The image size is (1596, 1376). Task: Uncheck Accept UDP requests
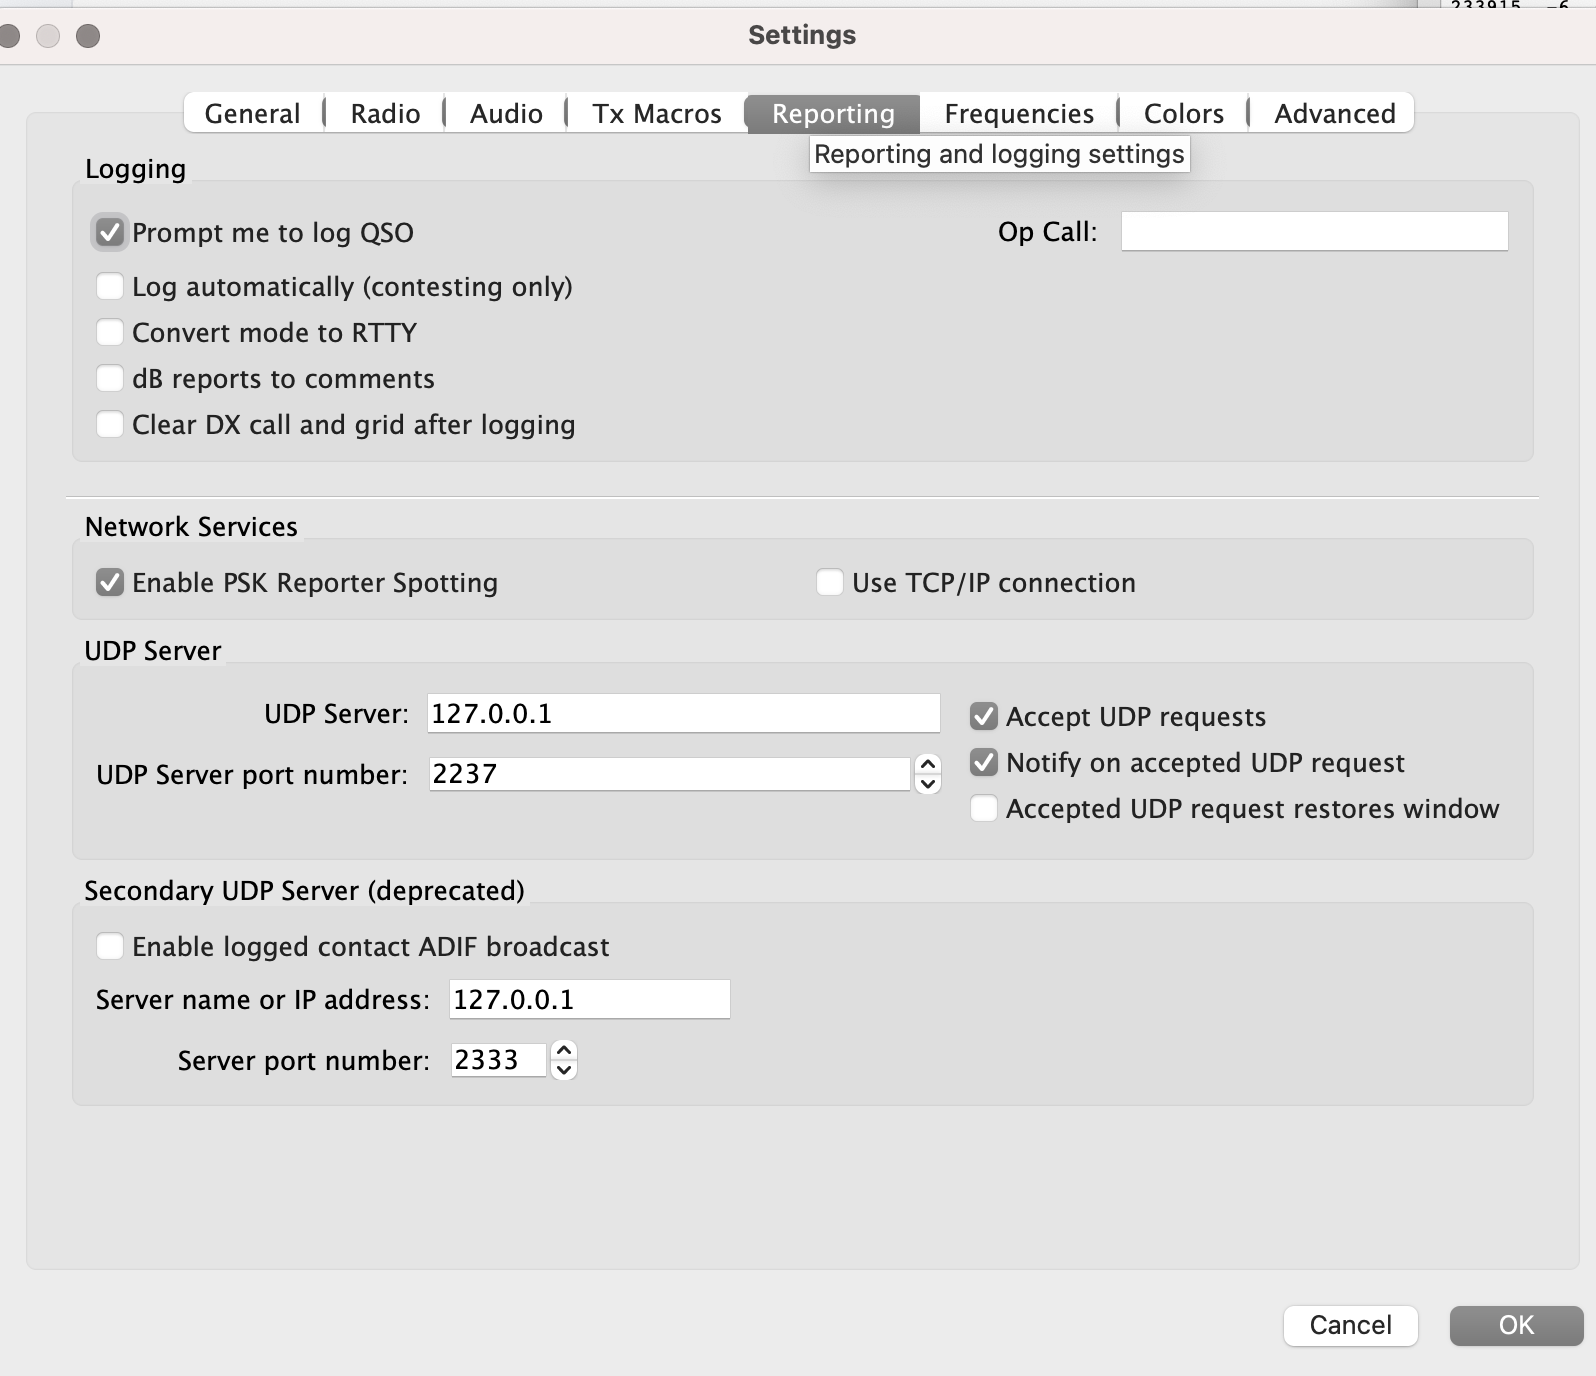click(x=984, y=717)
